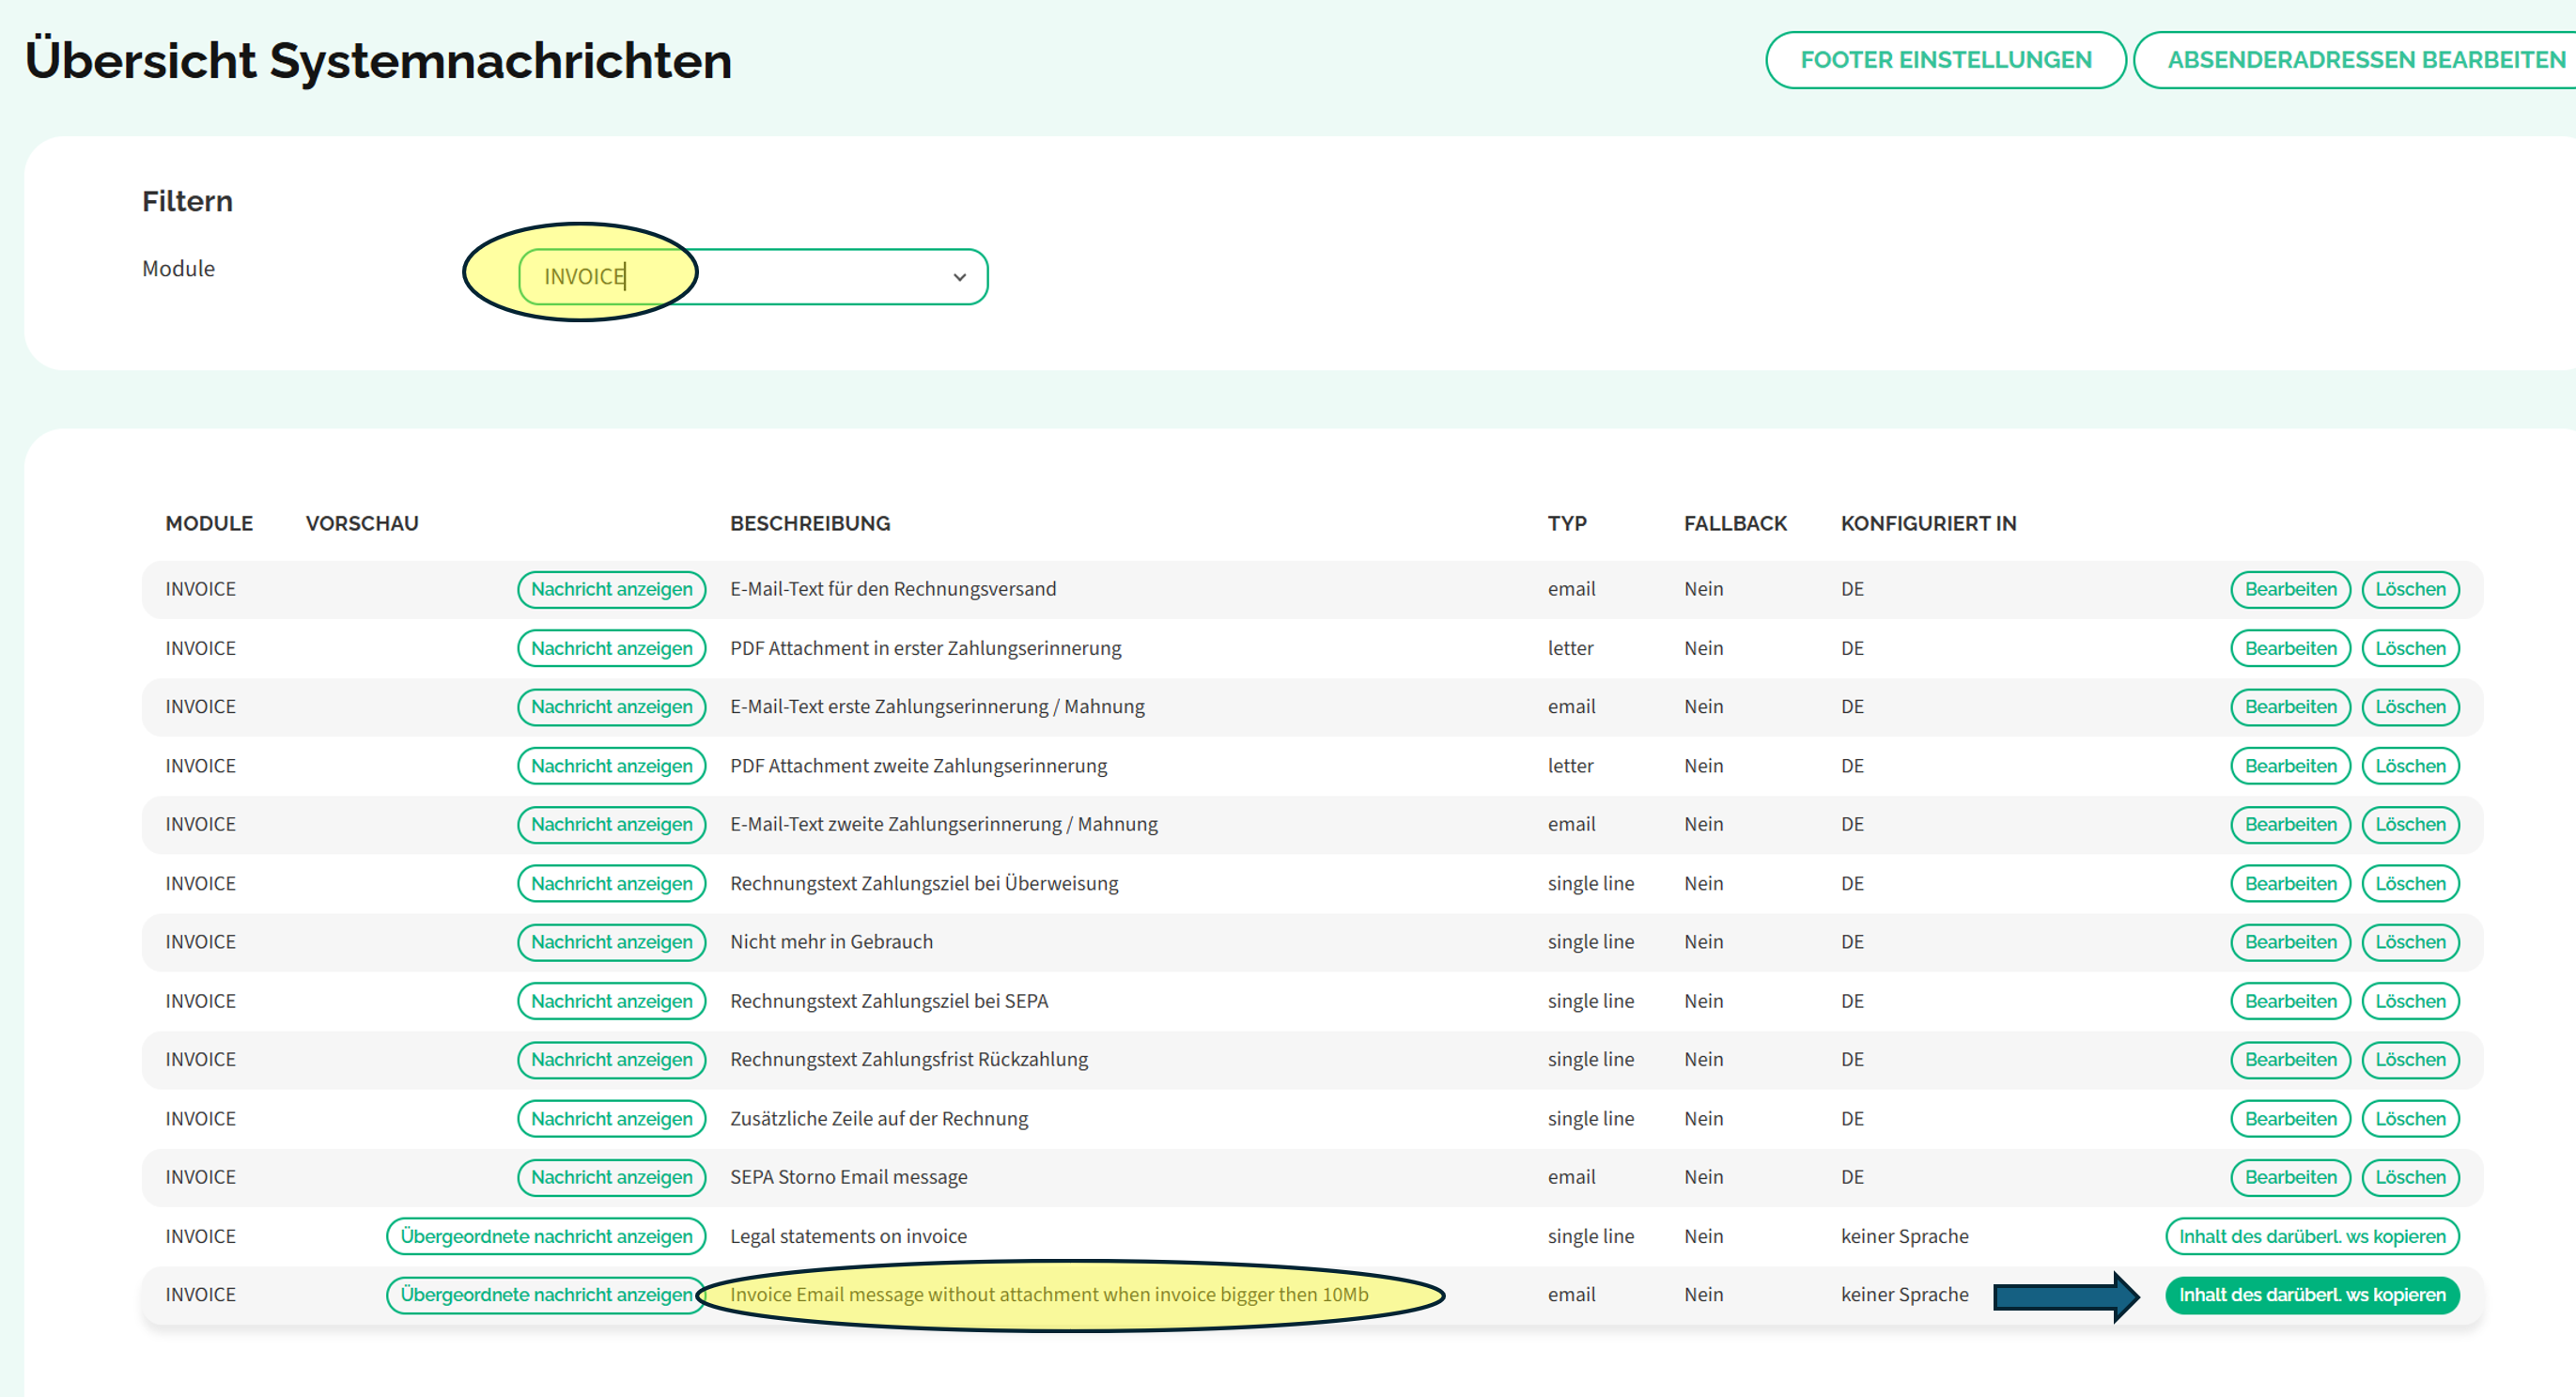
Task: Edit the E-Mail-Text erste Zahlungserinnerung entry
Action: pyautogui.click(x=2290, y=707)
